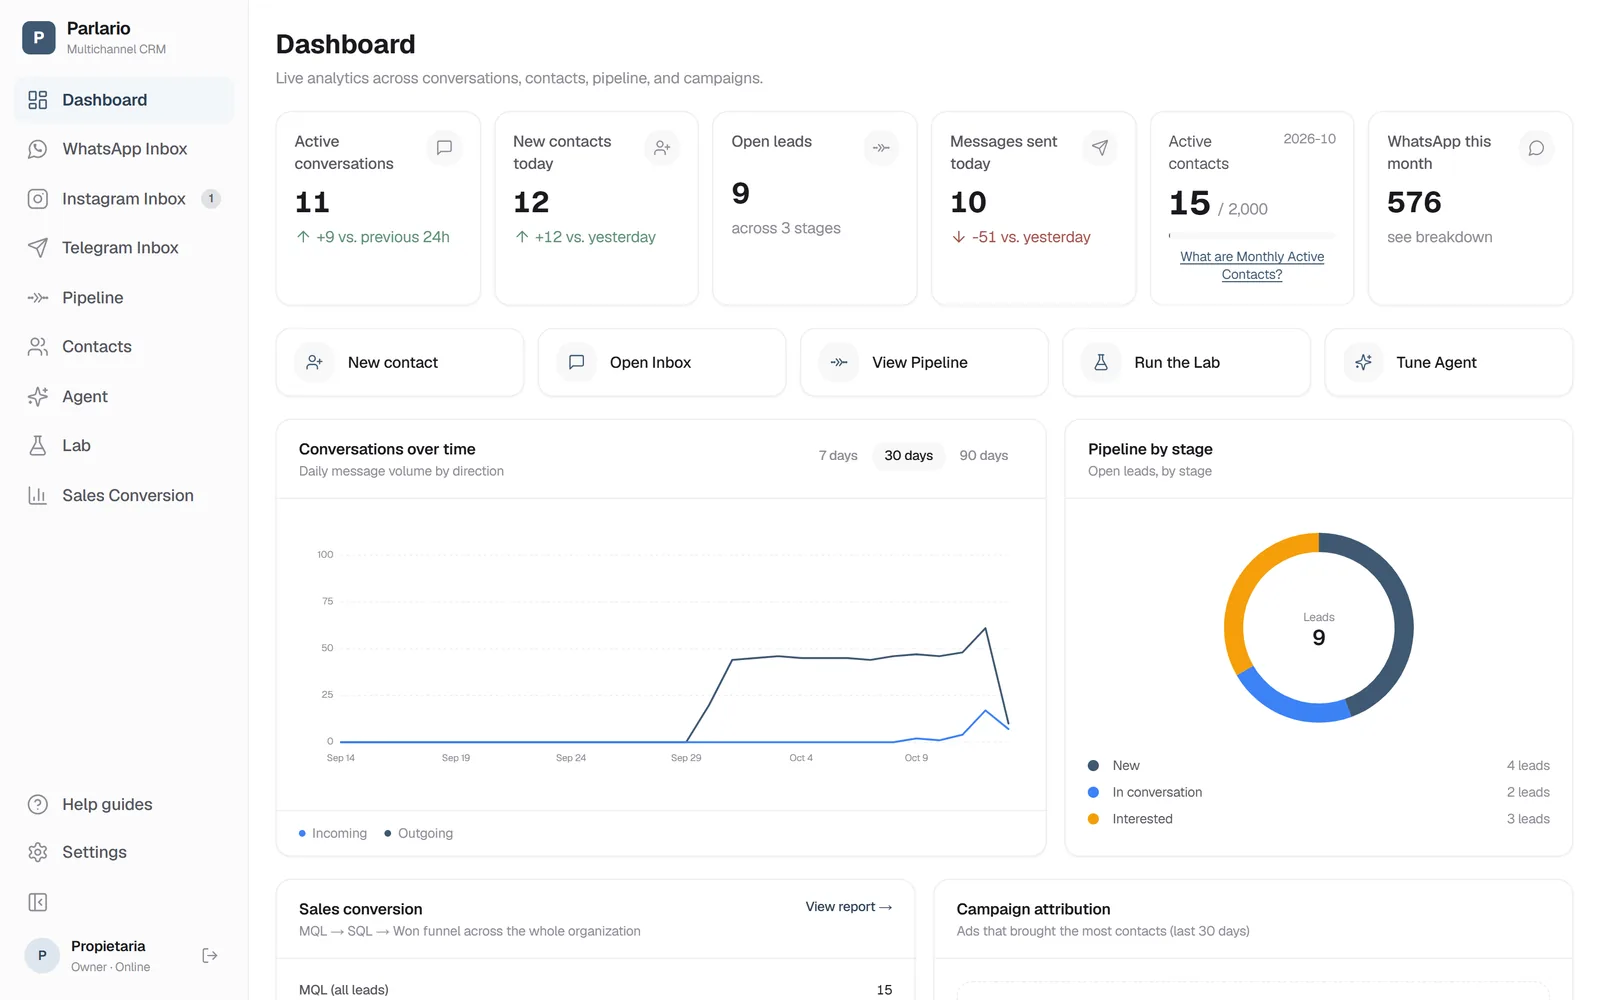This screenshot has width=1600, height=1000.
Task: Toggle the Incoming legend in conversations chart
Action: (333, 834)
